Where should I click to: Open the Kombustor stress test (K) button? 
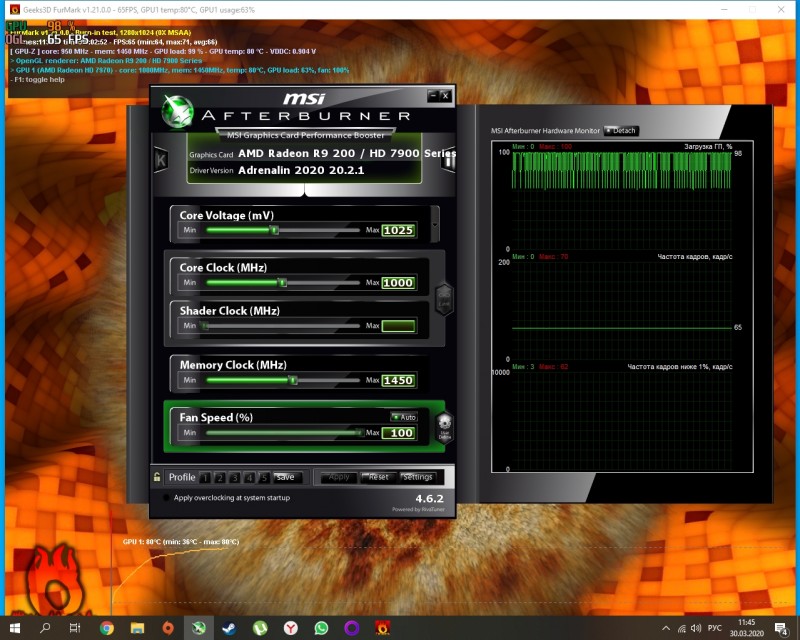coord(161,160)
